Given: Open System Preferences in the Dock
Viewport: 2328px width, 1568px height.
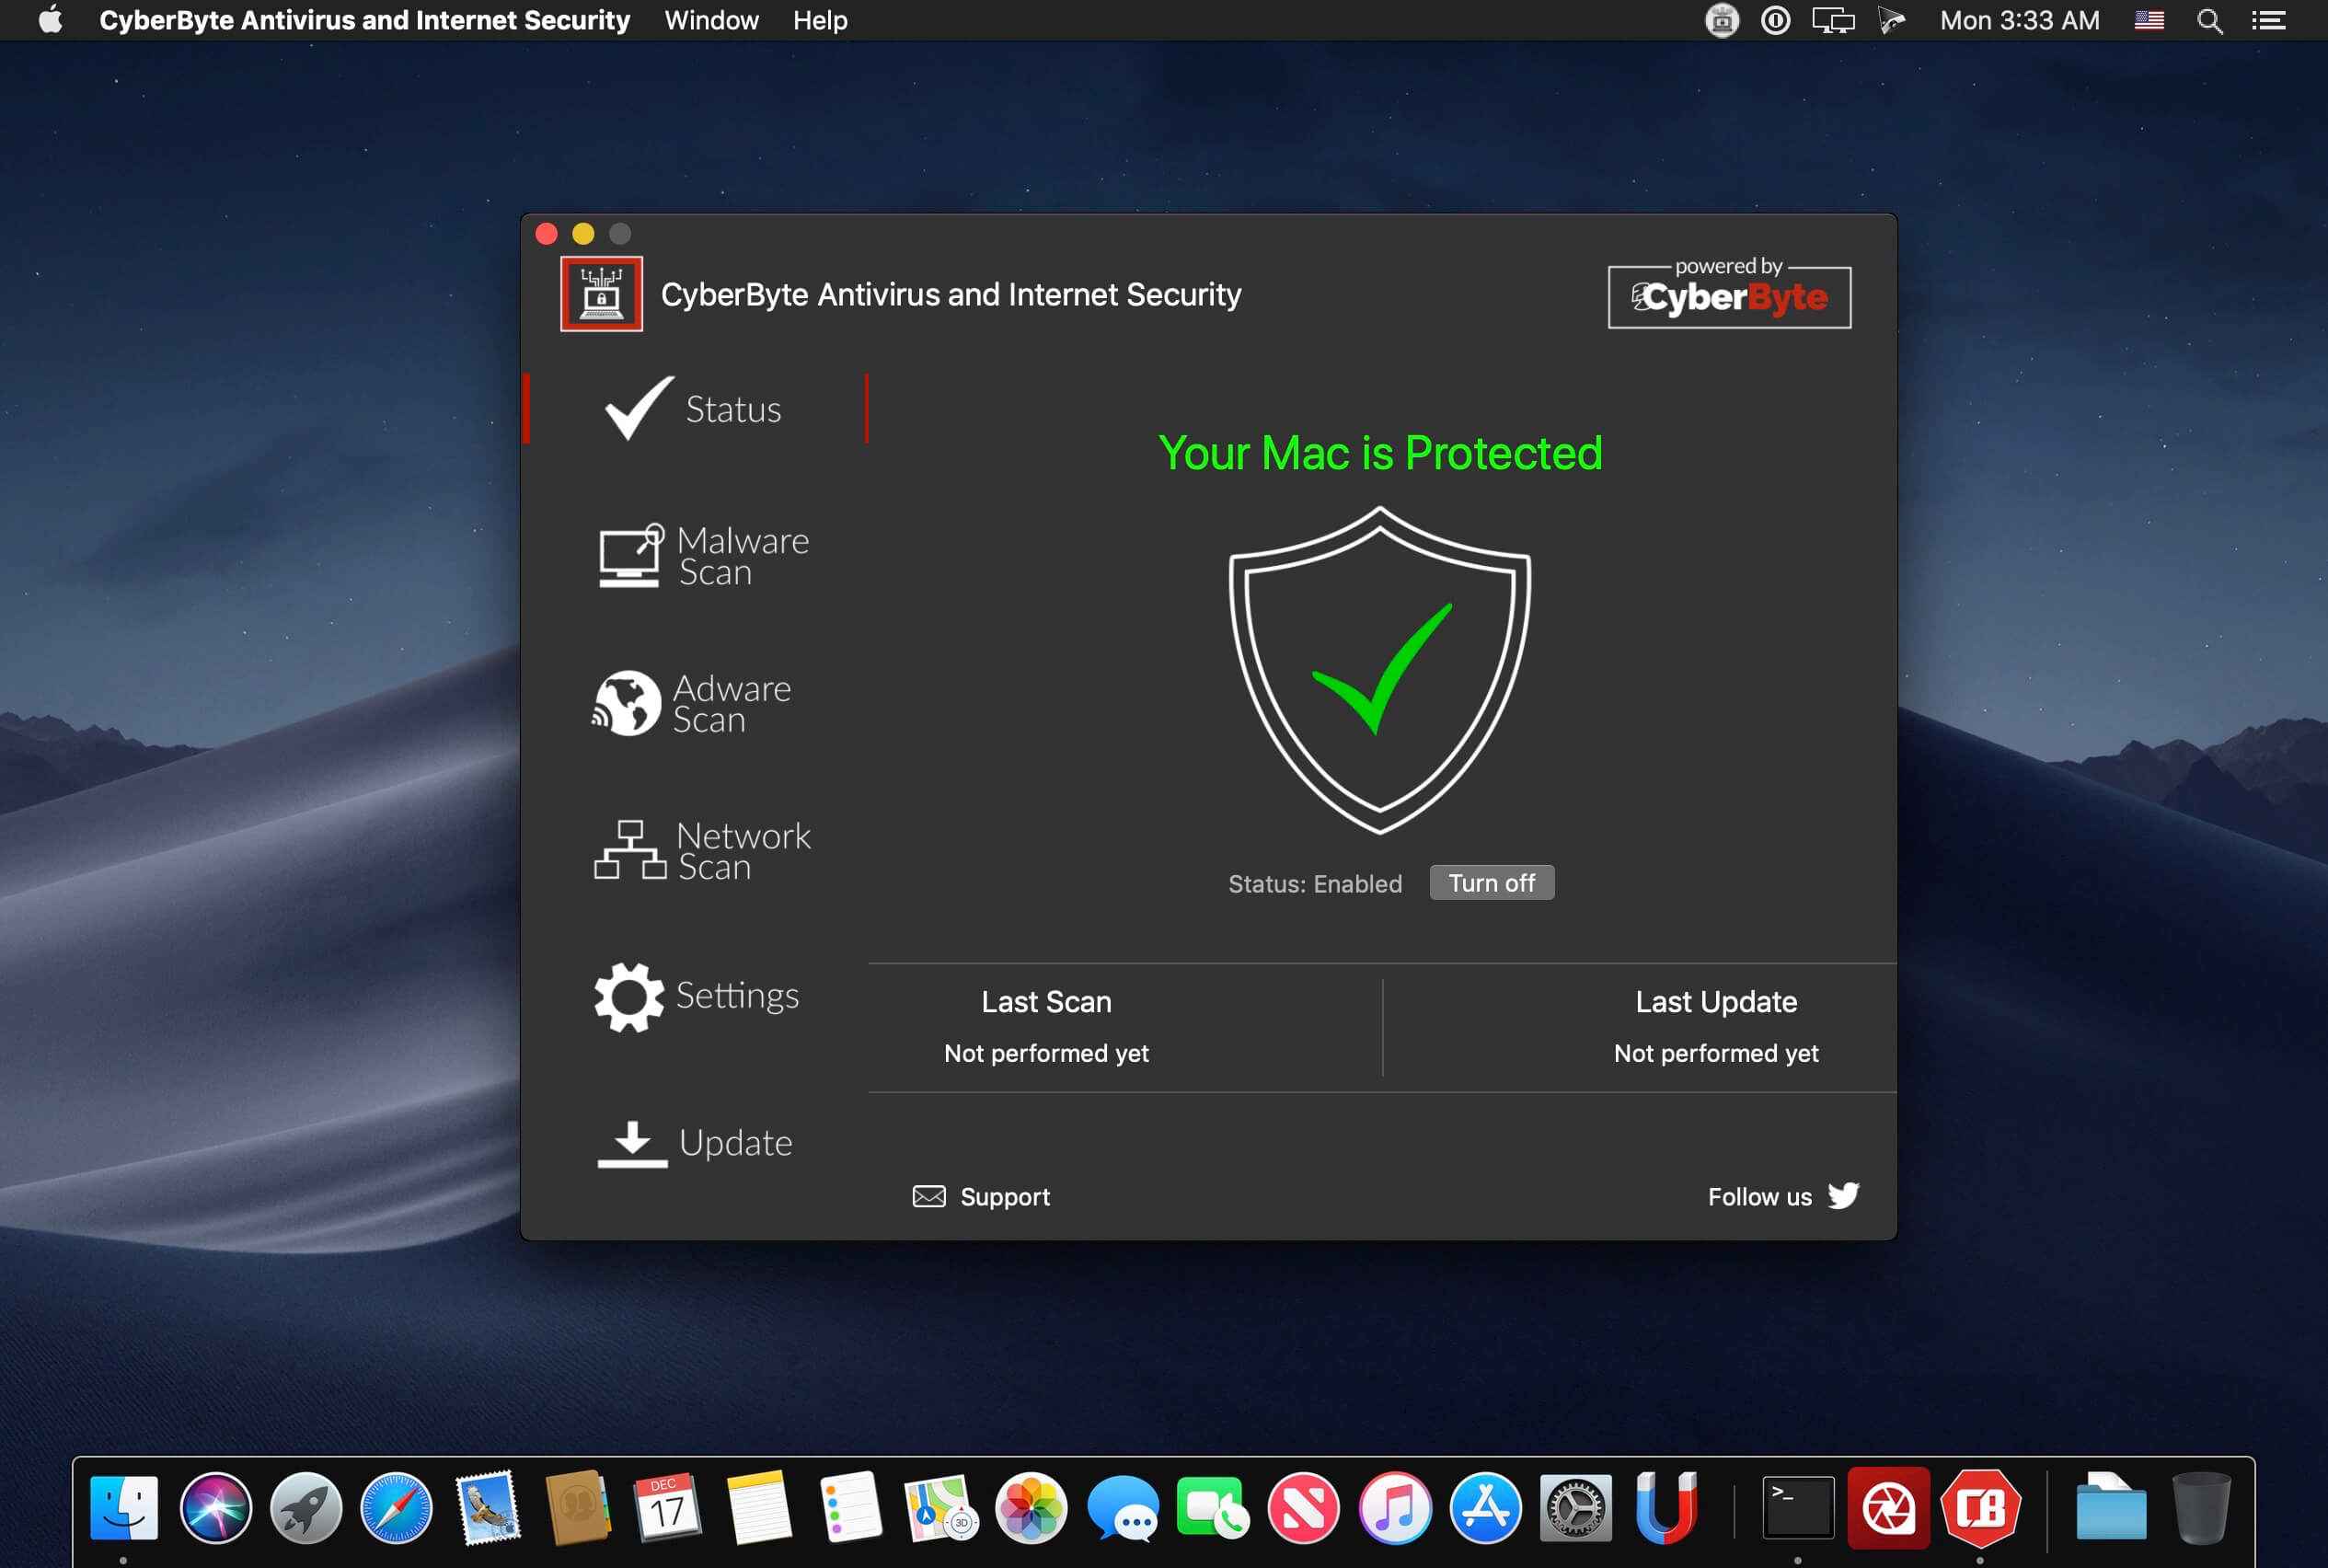Looking at the screenshot, I should [x=1576, y=1507].
